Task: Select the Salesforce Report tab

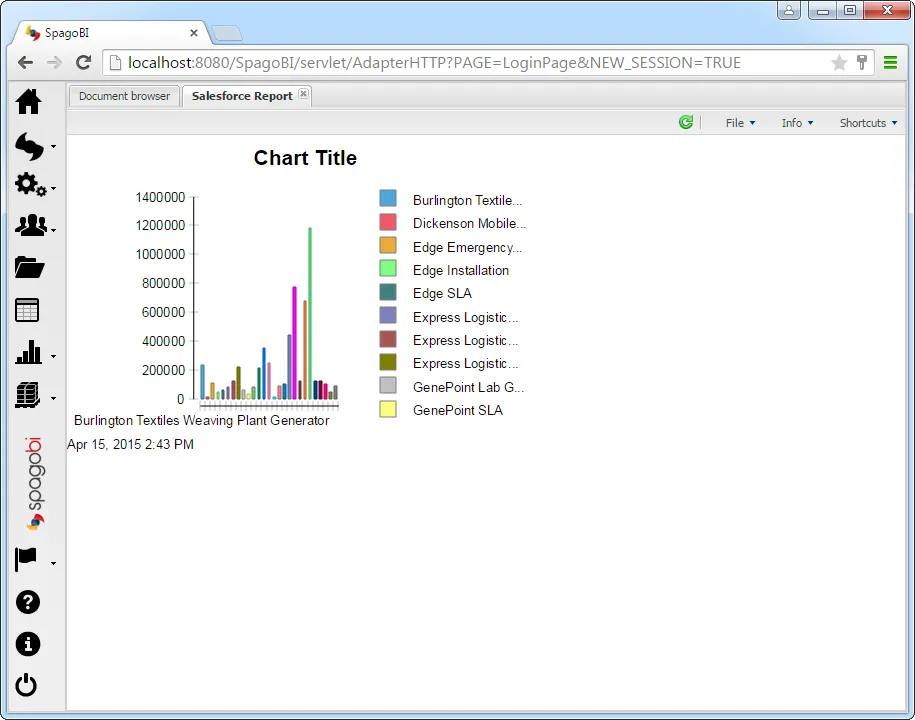Action: [239, 95]
